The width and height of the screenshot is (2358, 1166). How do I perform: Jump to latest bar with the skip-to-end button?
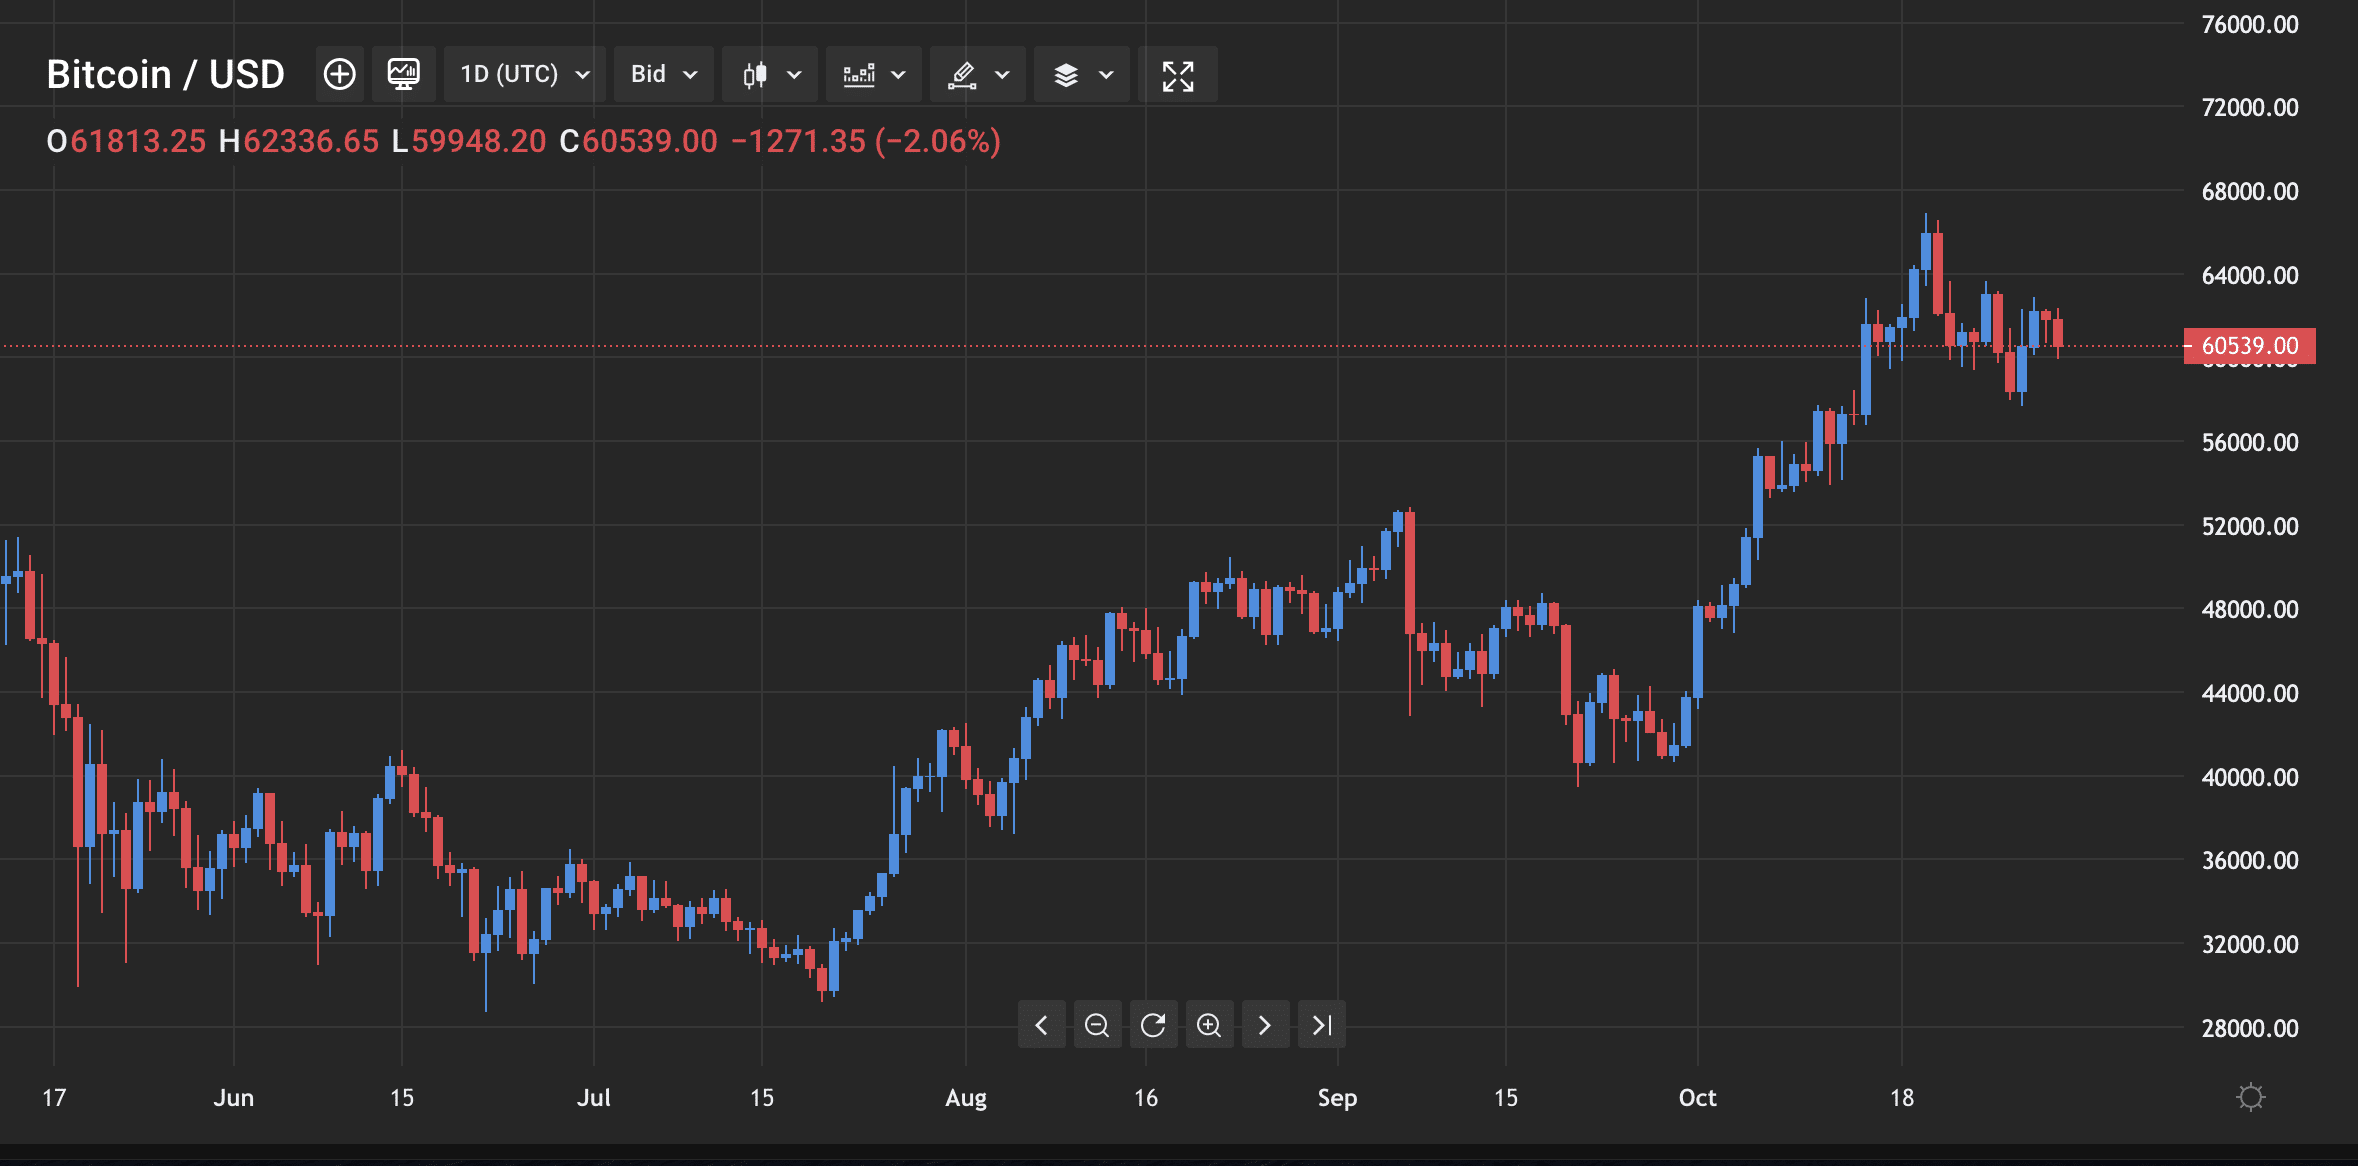(1322, 1025)
